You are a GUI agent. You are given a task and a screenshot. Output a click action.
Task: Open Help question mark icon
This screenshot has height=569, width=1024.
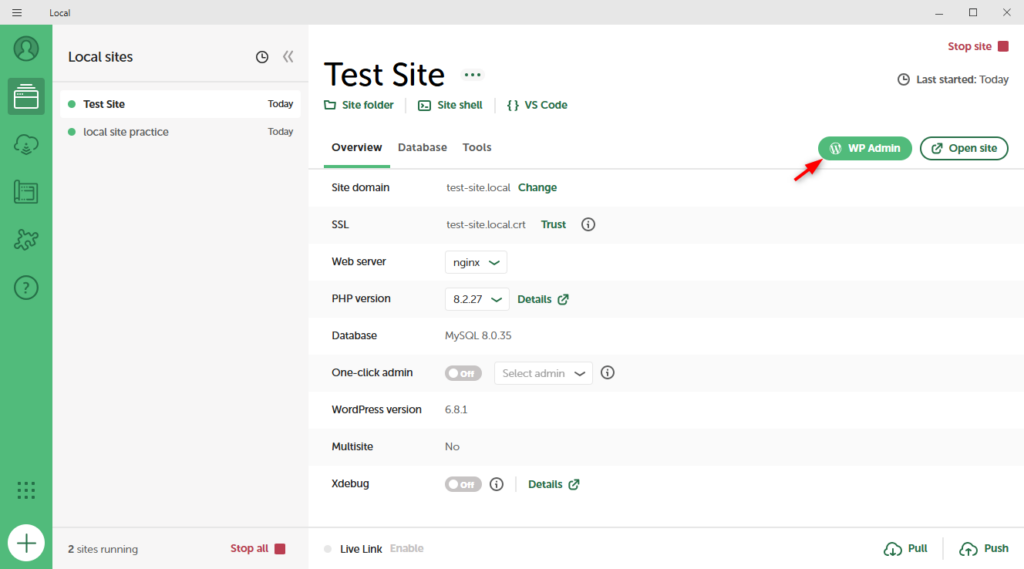coord(26,287)
